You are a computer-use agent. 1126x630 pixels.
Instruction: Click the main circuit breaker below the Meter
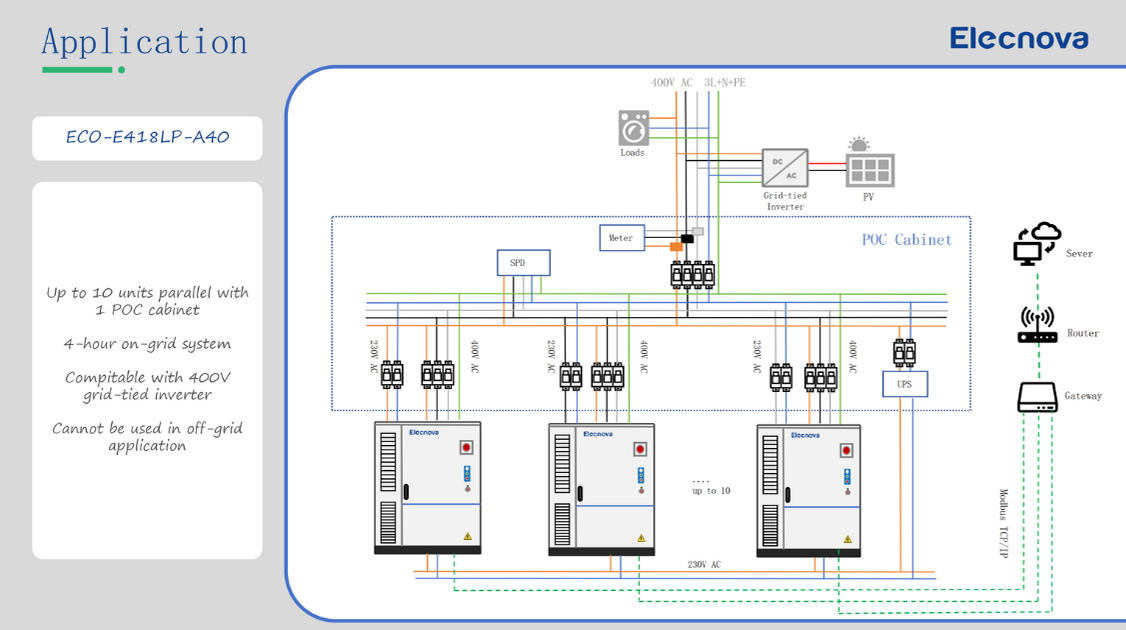692,274
